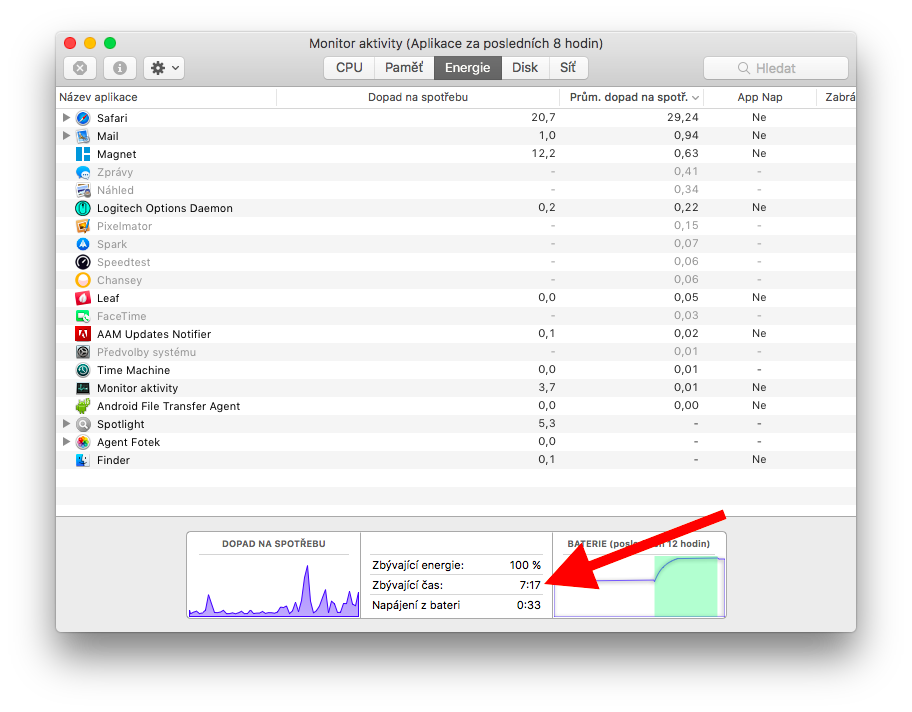The image size is (912, 712).
Task: Zoom the window with green button
Action: coord(110,43)
